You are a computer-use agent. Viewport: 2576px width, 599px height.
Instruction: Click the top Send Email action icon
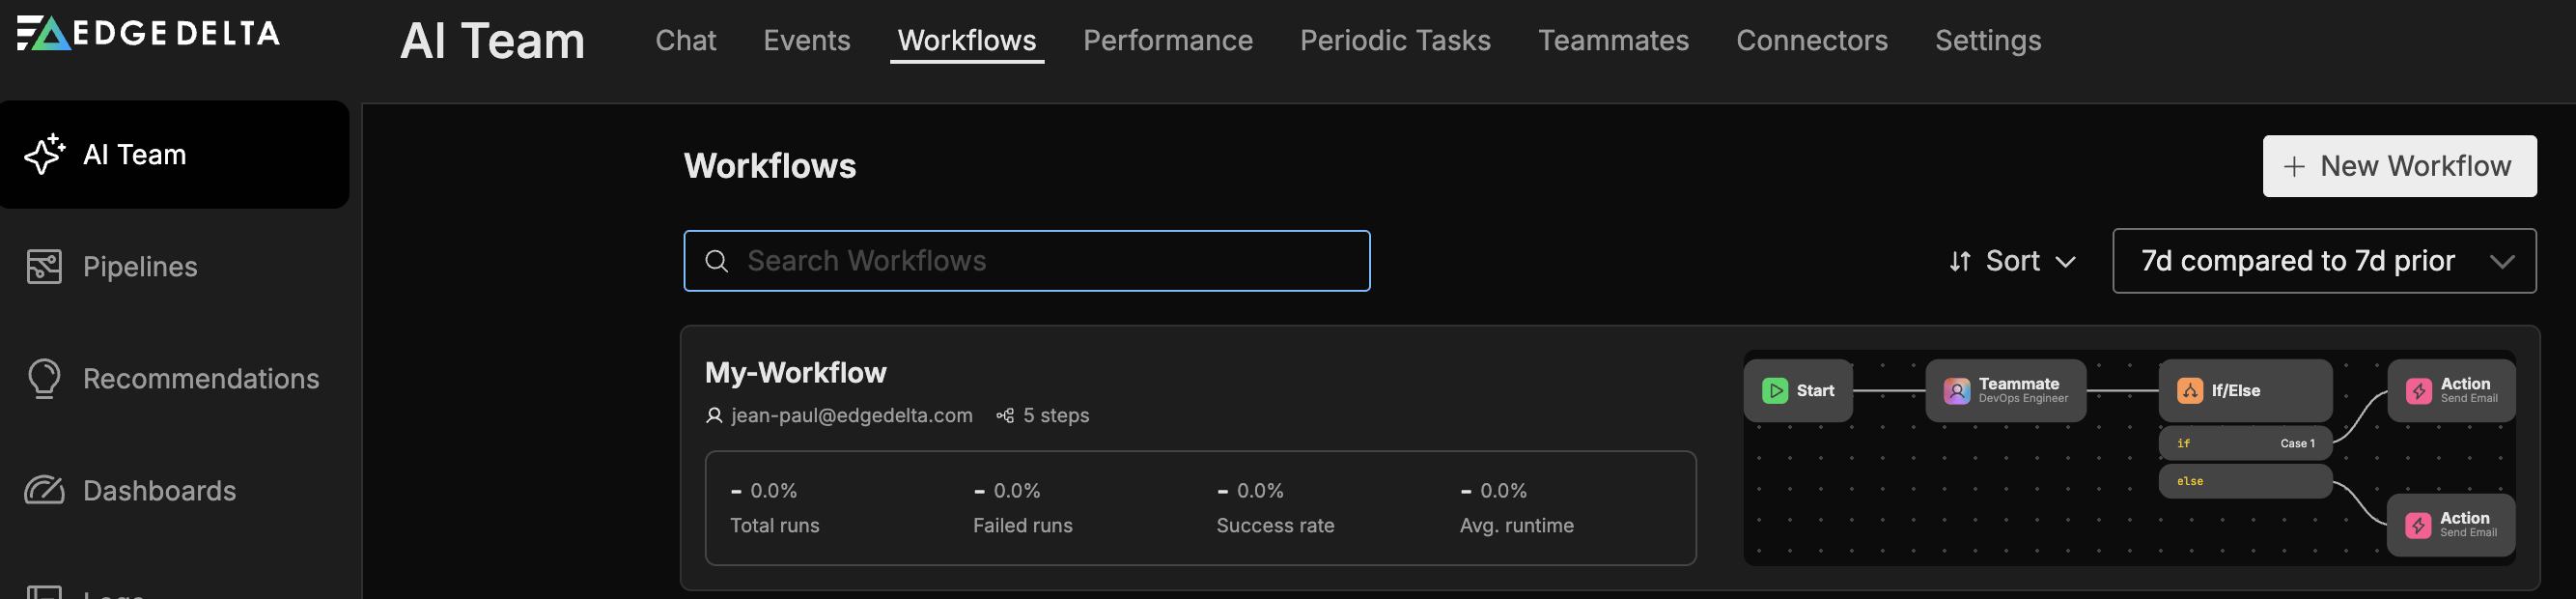(2418, 390)
